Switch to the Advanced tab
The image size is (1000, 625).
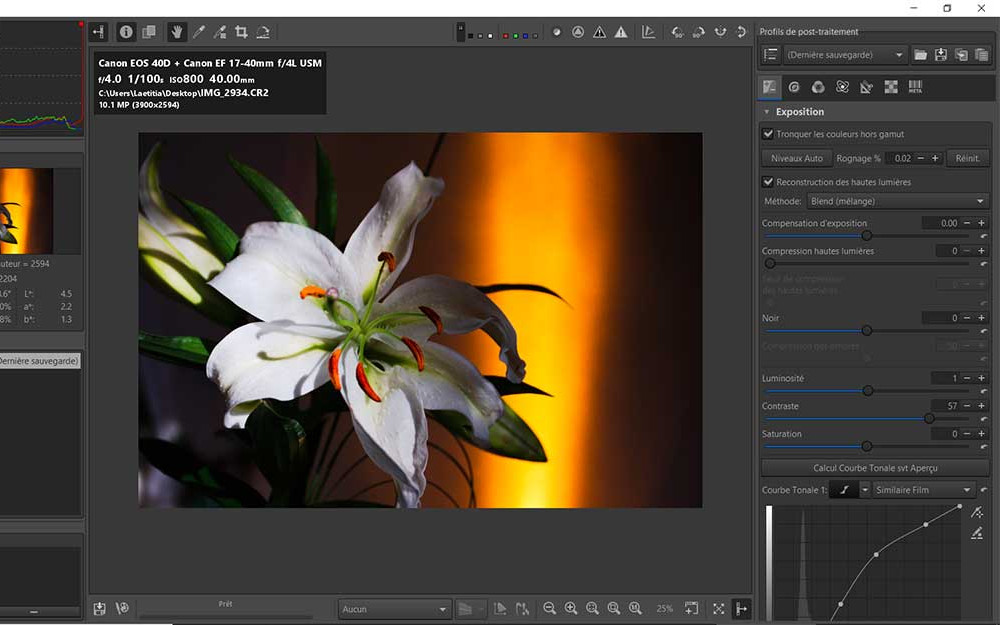[842, 87]
